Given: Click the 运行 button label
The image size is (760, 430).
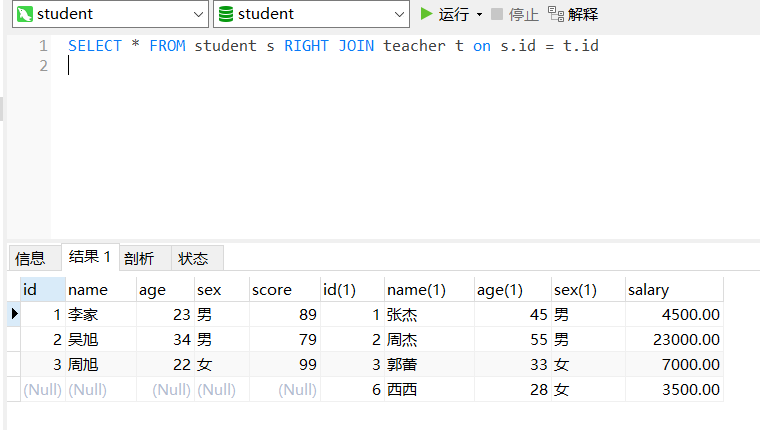Looking at the screenshot, I should (453, 14).
